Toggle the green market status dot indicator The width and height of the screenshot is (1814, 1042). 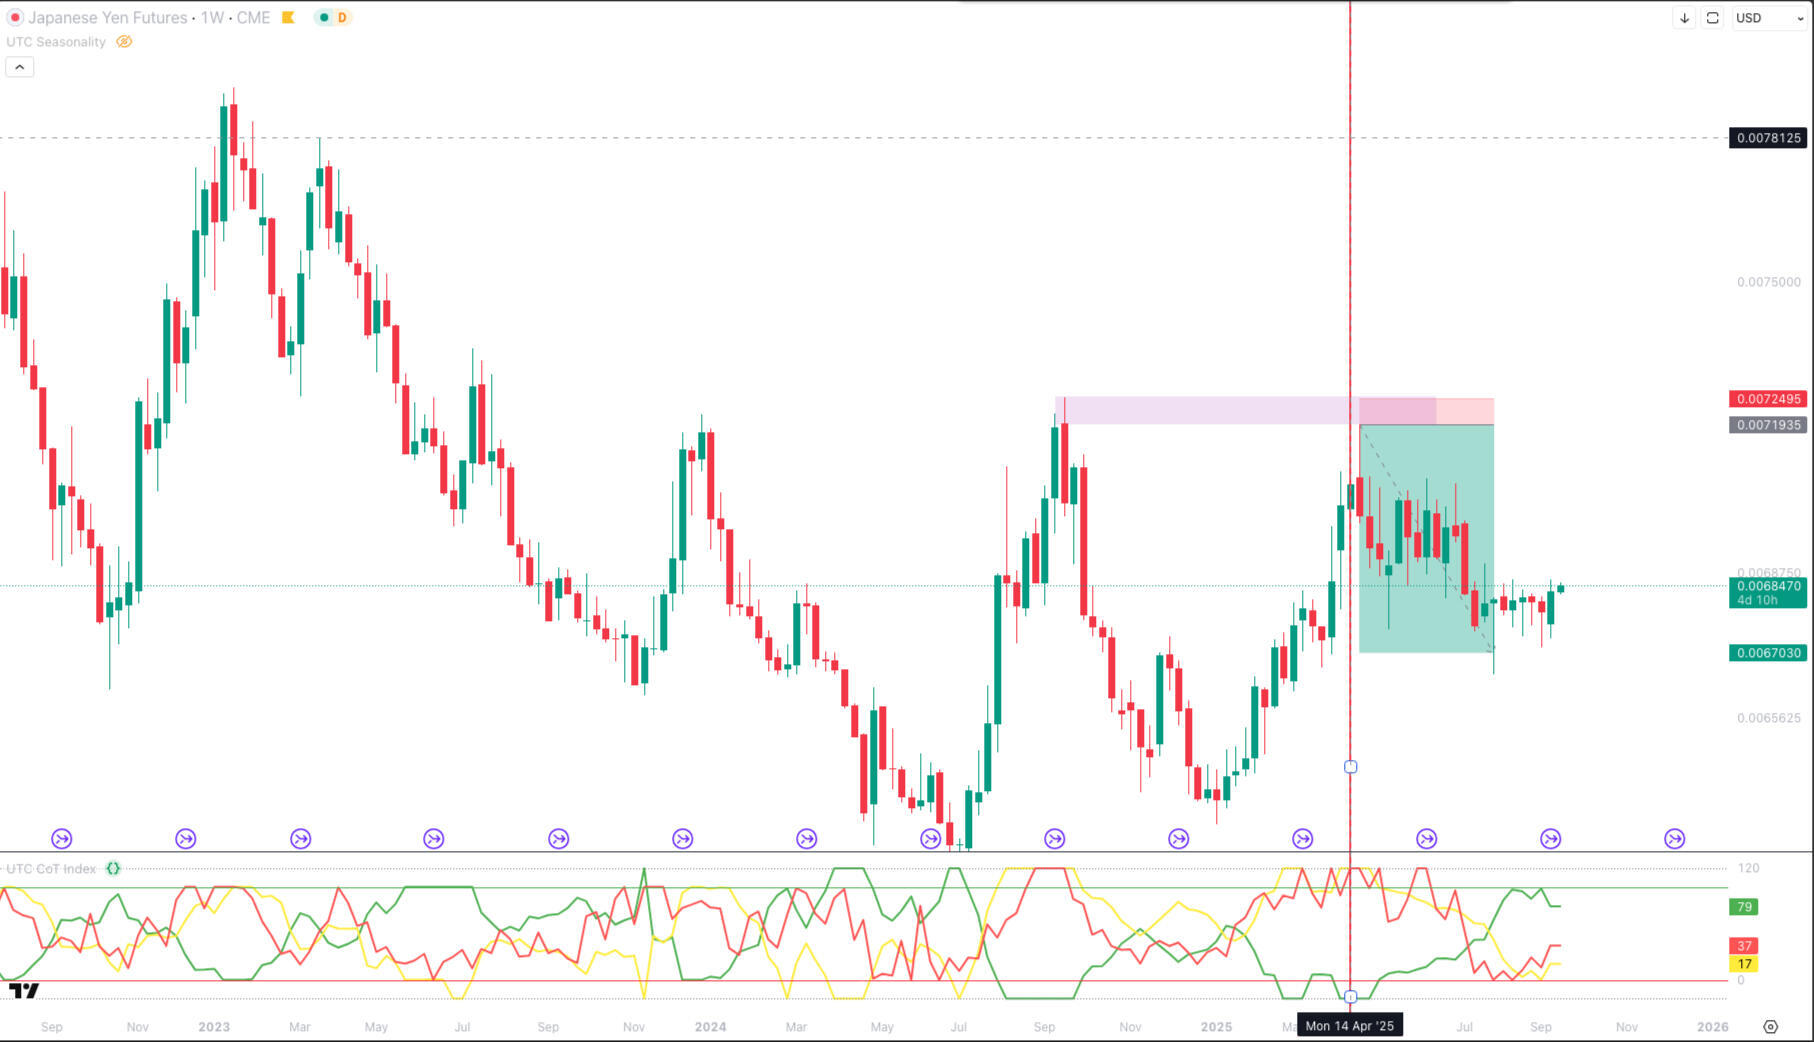(x=324, y=18)
